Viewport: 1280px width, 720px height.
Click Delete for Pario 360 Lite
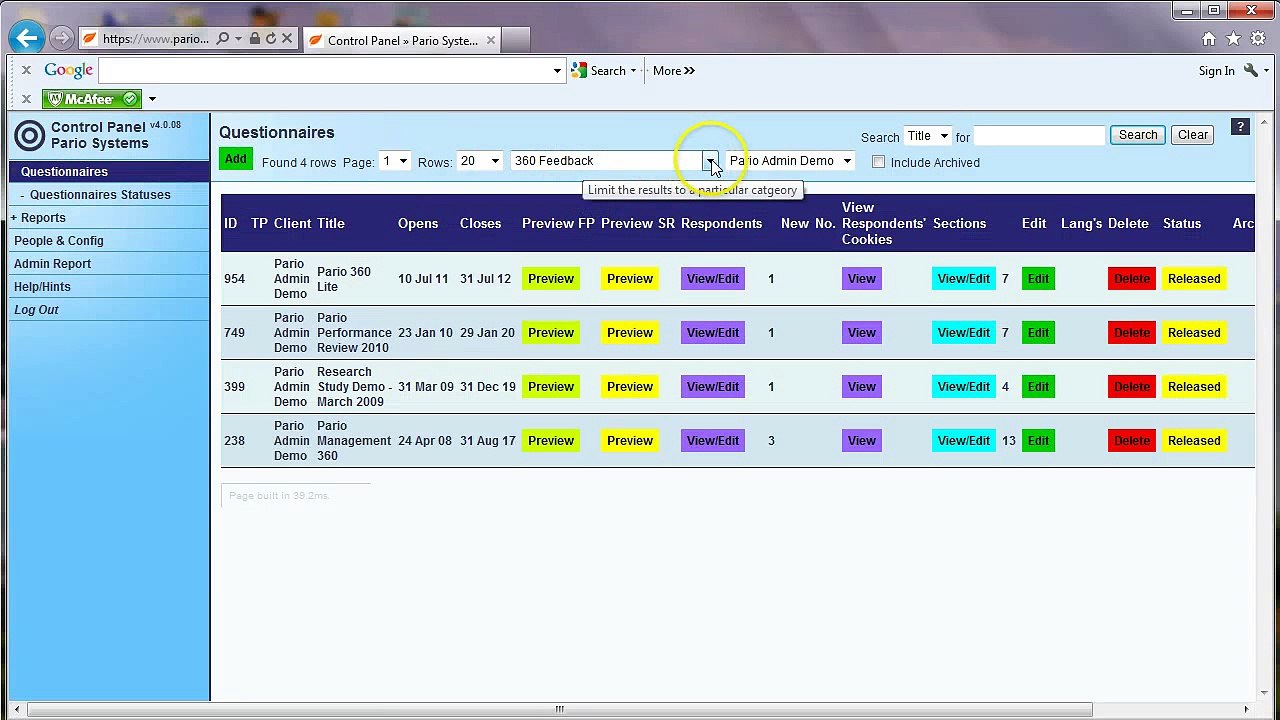point(1131,279)
